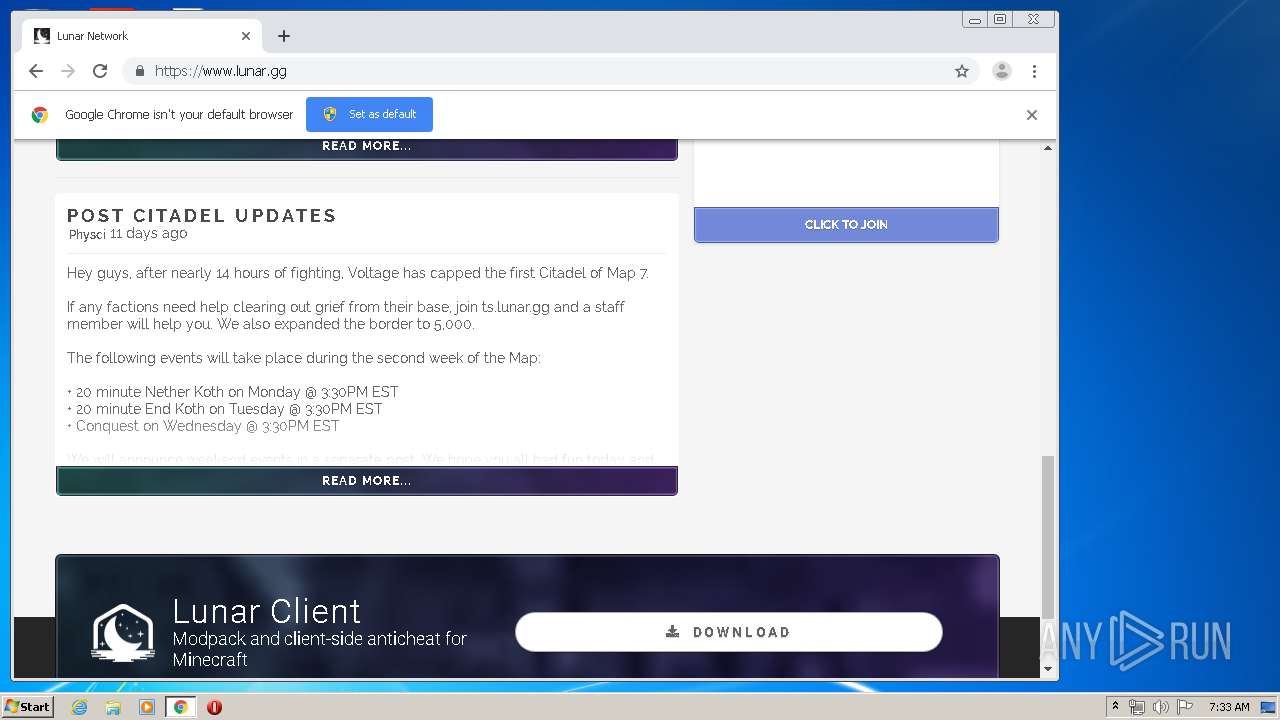1280x720 pixels.
Task: Open the Windows Start menu
Action: pos(27,707)
